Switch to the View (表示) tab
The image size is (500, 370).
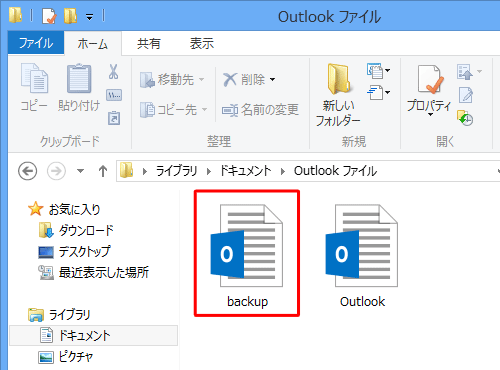tap(202, 44)
